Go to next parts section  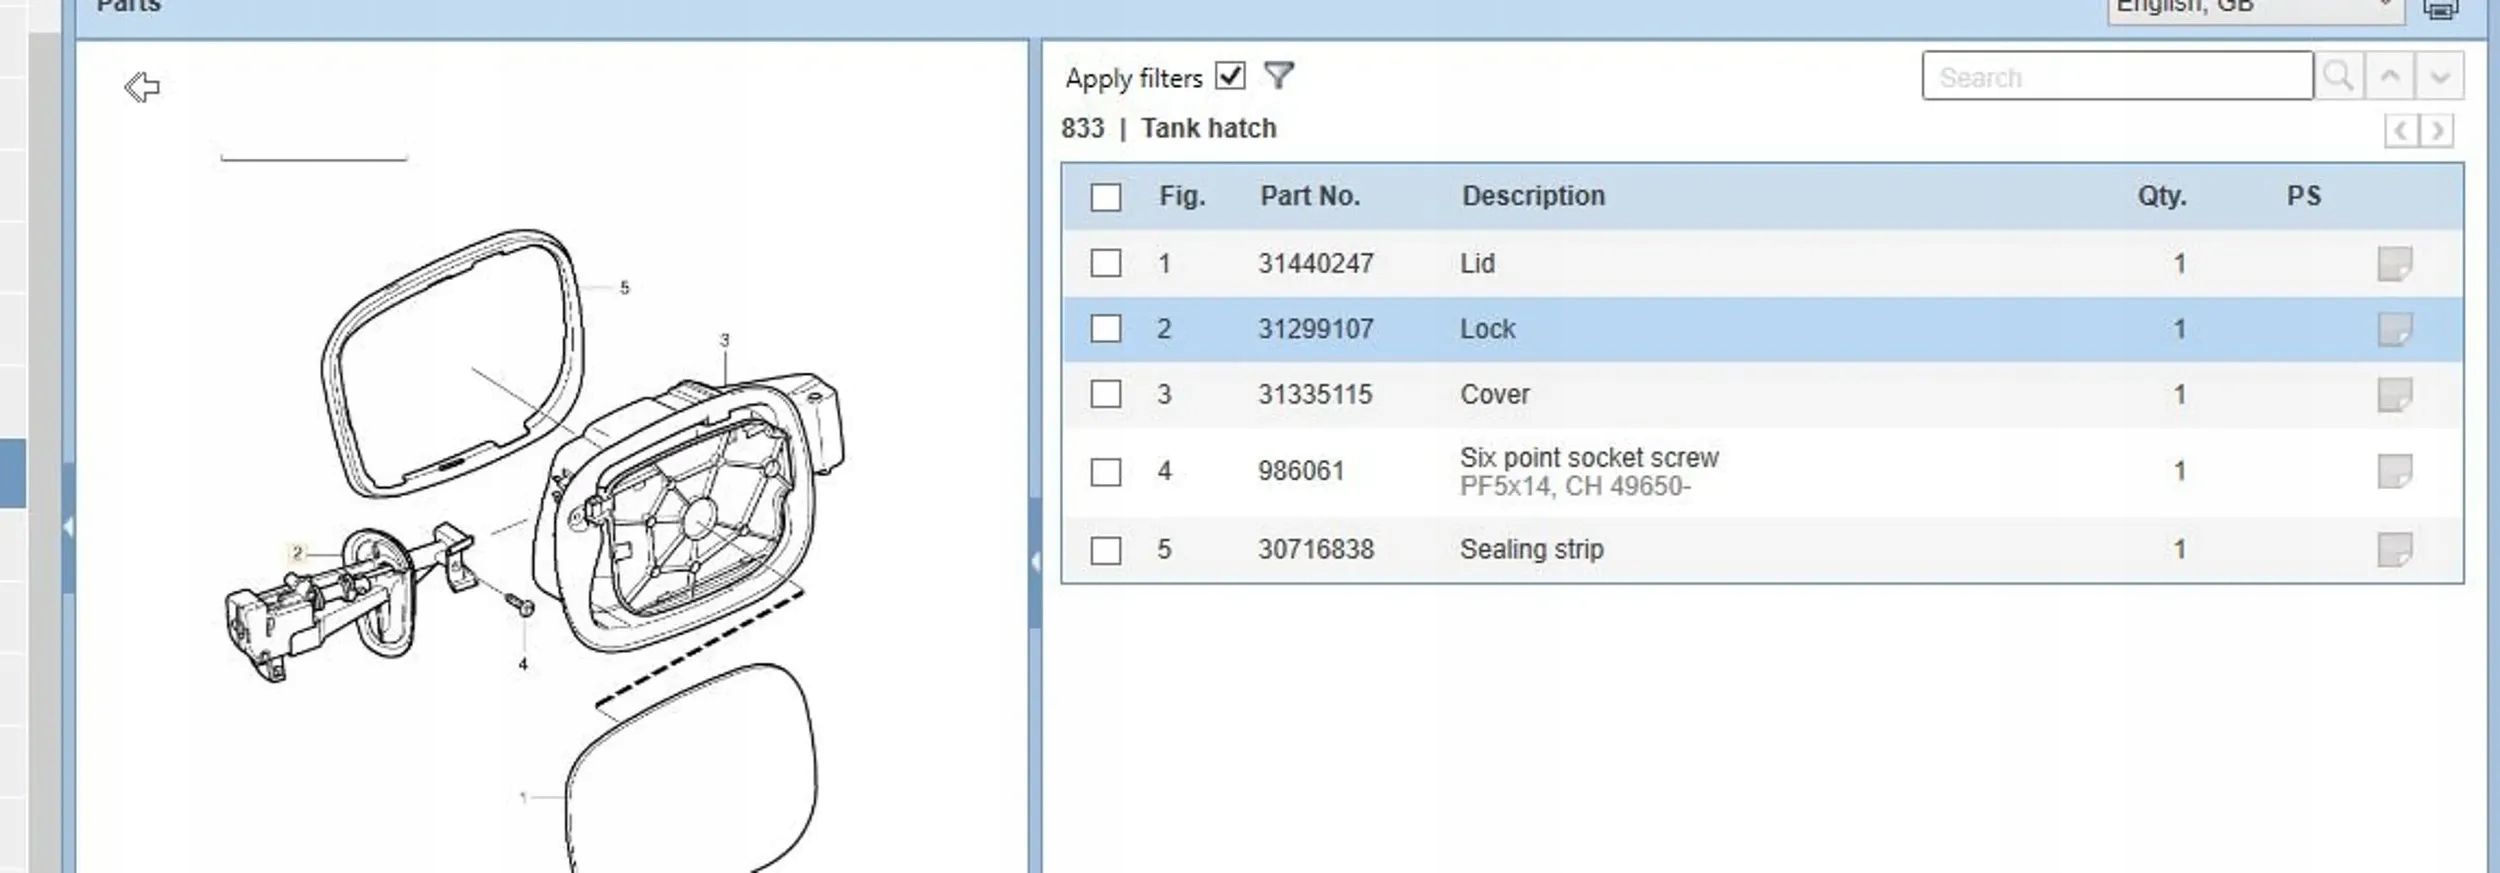(x=2437, y=130)
